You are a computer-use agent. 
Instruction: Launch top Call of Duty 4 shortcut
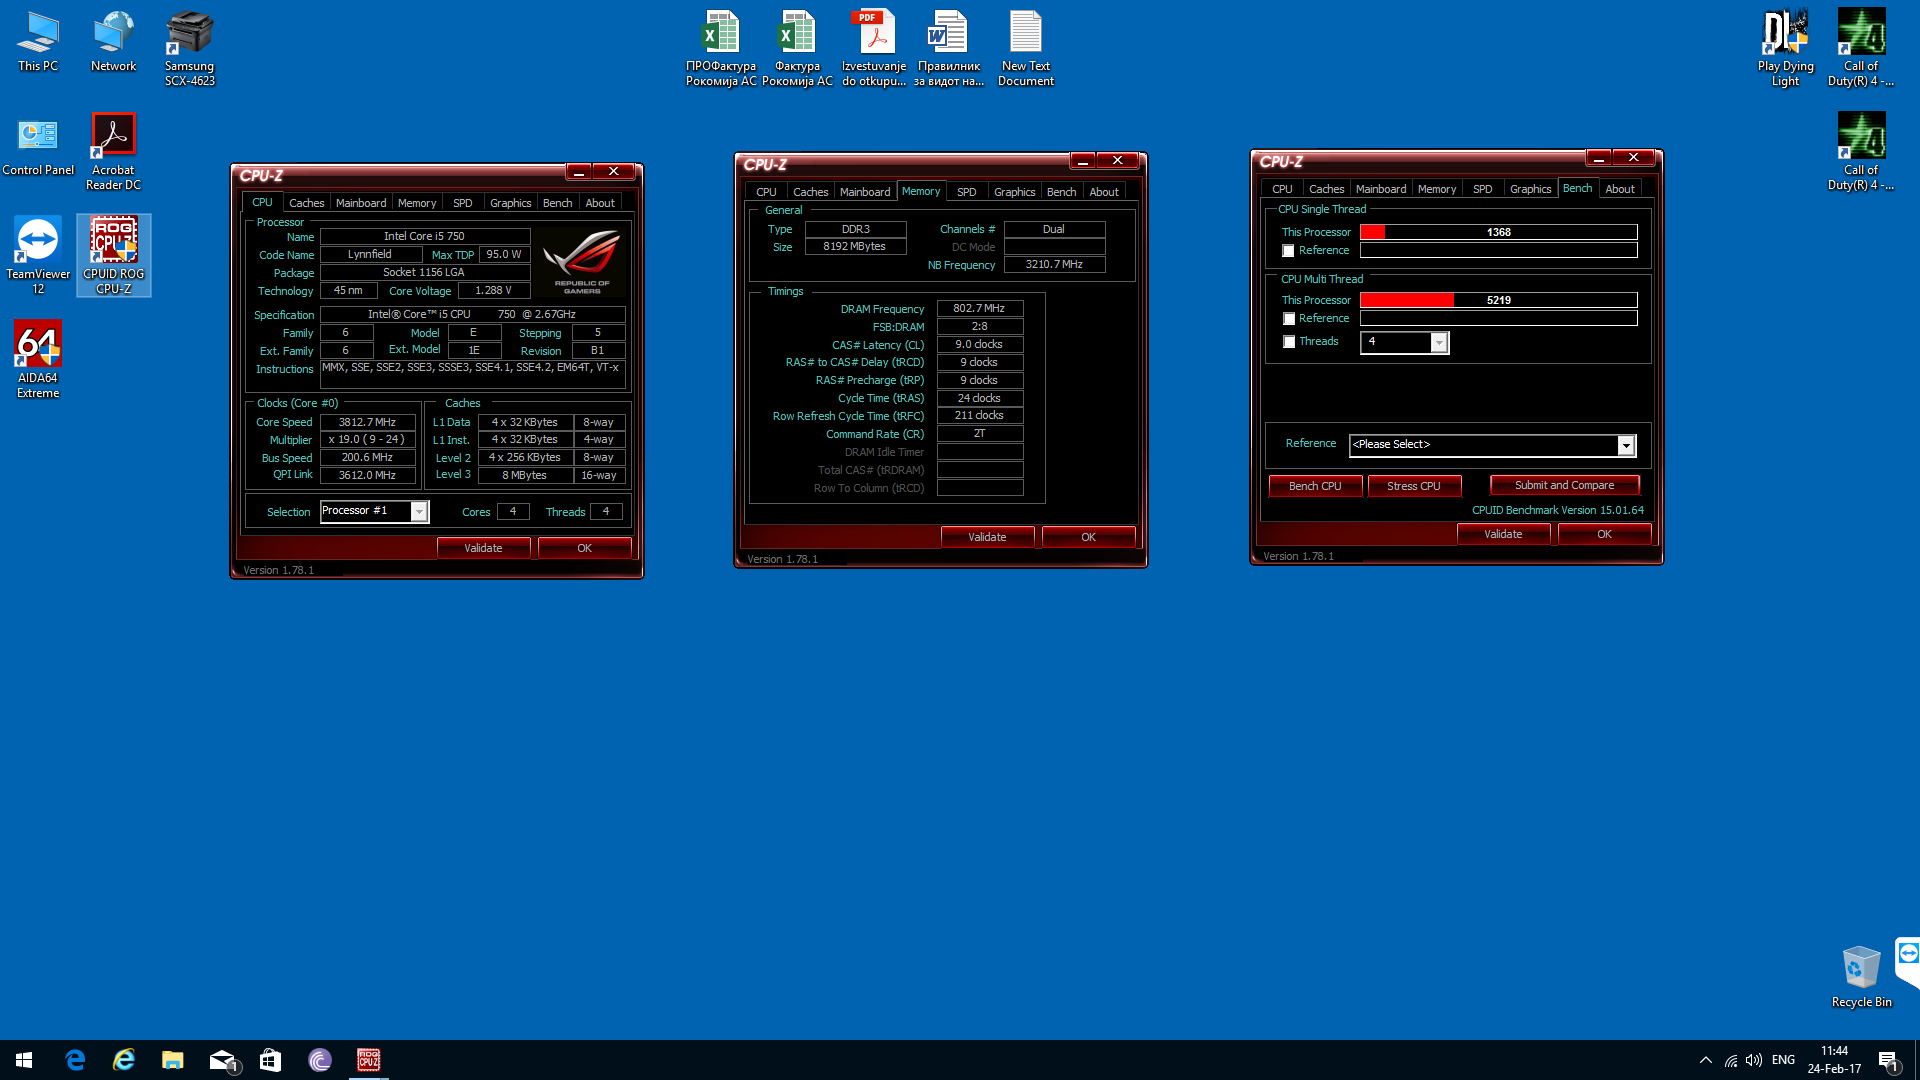point(1861,49)
